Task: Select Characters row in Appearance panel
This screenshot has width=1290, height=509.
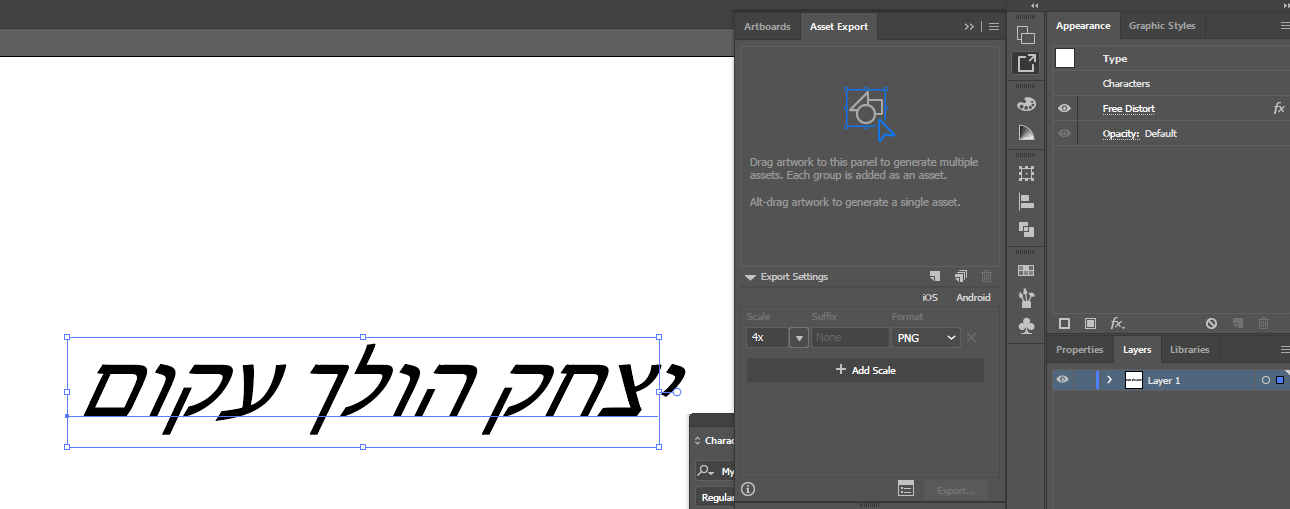Action: (1170, 83)
